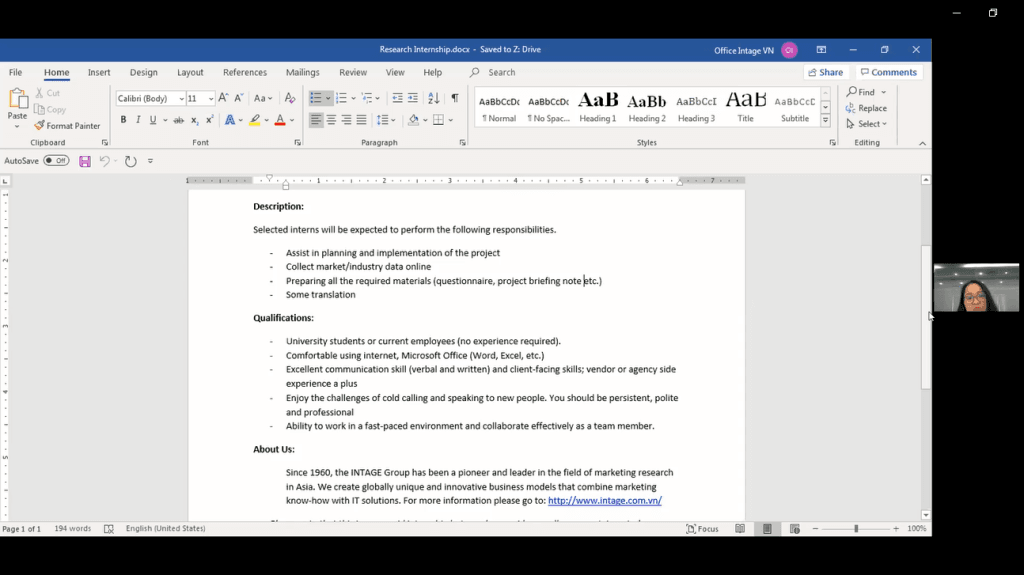The height and width of the screenshot is (575, 1024).
Task: Open the intage.com.vn hyperlink
Action: pyautogui.click(x=605, y=501)
